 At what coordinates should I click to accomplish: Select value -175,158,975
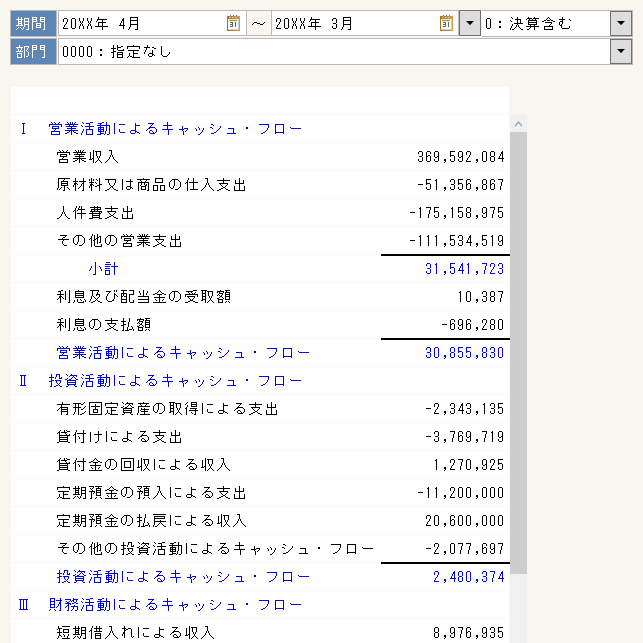(456, 213)
